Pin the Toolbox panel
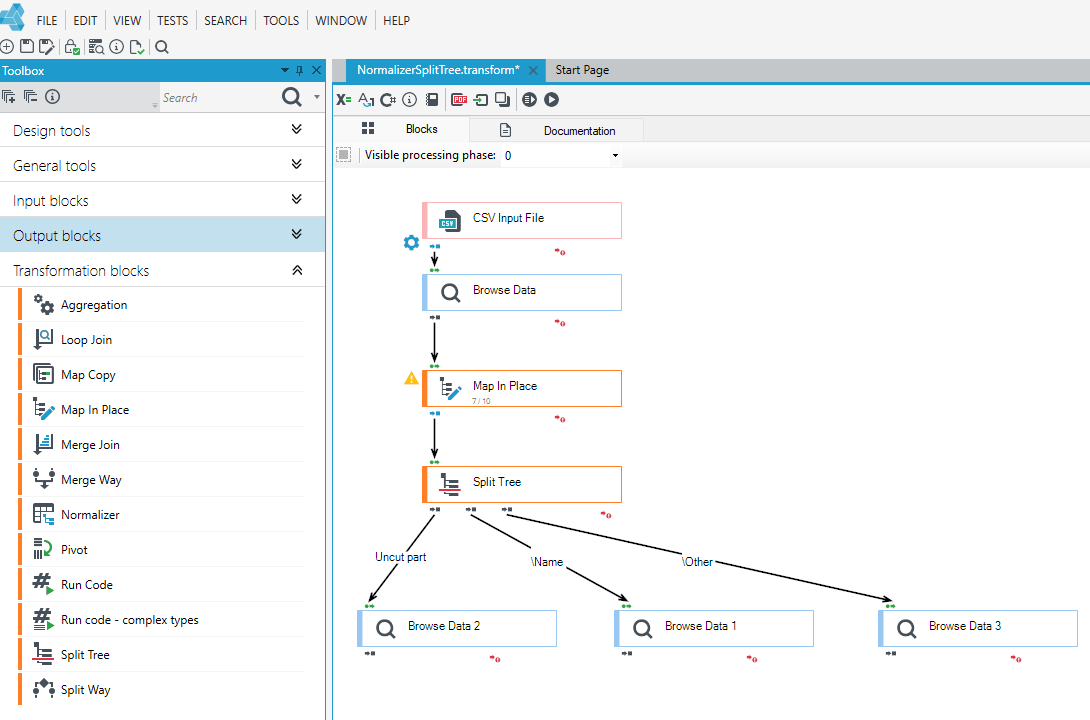Image resolution: width=1090 pixels, height=720 pixels. click(x=300, y=70)
